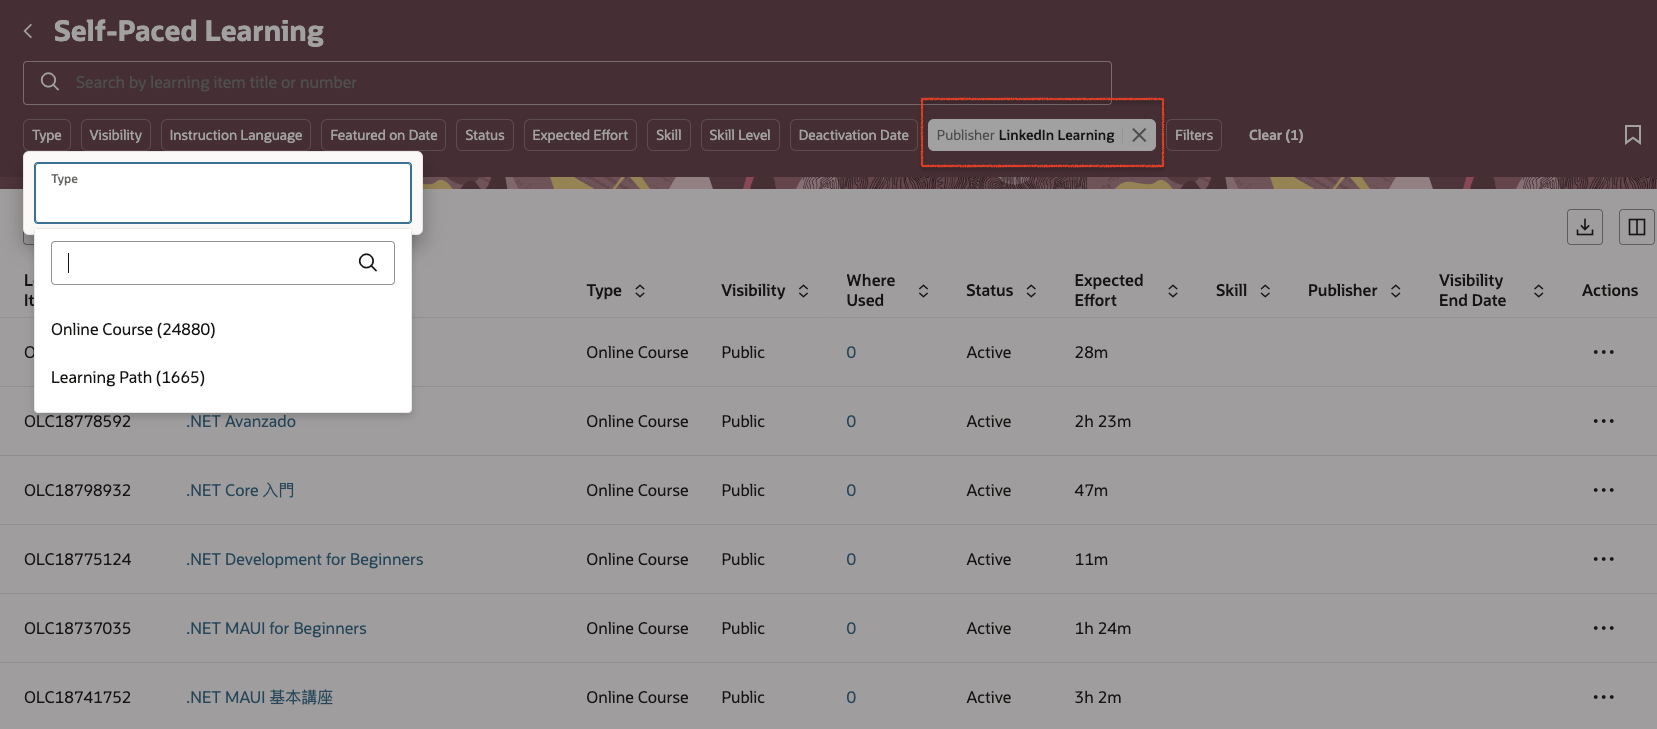Click Where Used count for .NET MAUI for Beginners
The image size is (1657, 729).
[851, 628]
